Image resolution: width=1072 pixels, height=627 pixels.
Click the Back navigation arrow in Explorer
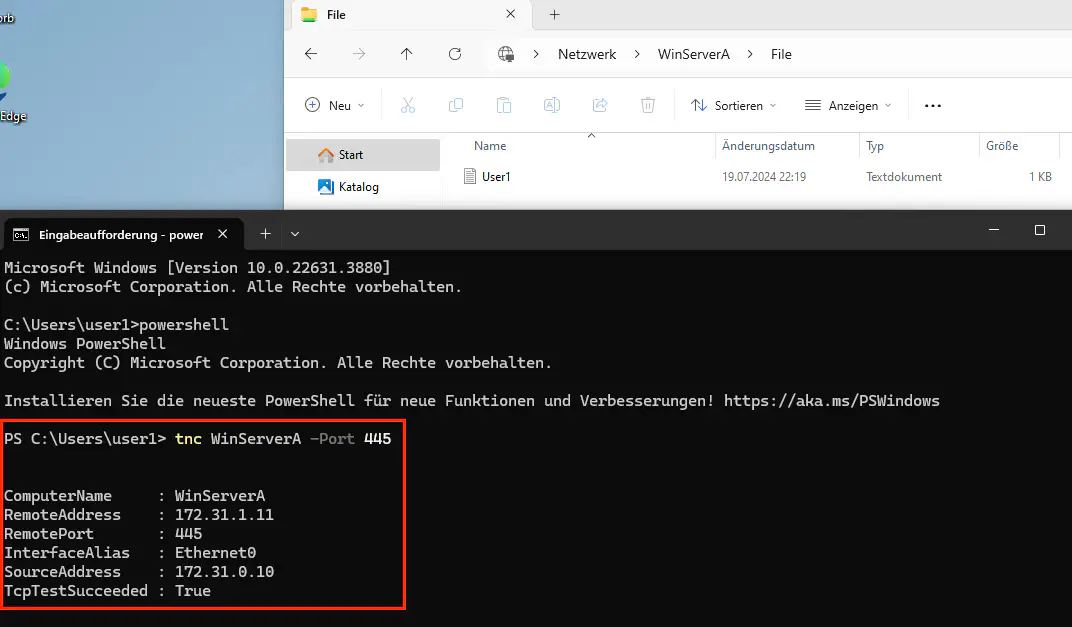point(311,54)
